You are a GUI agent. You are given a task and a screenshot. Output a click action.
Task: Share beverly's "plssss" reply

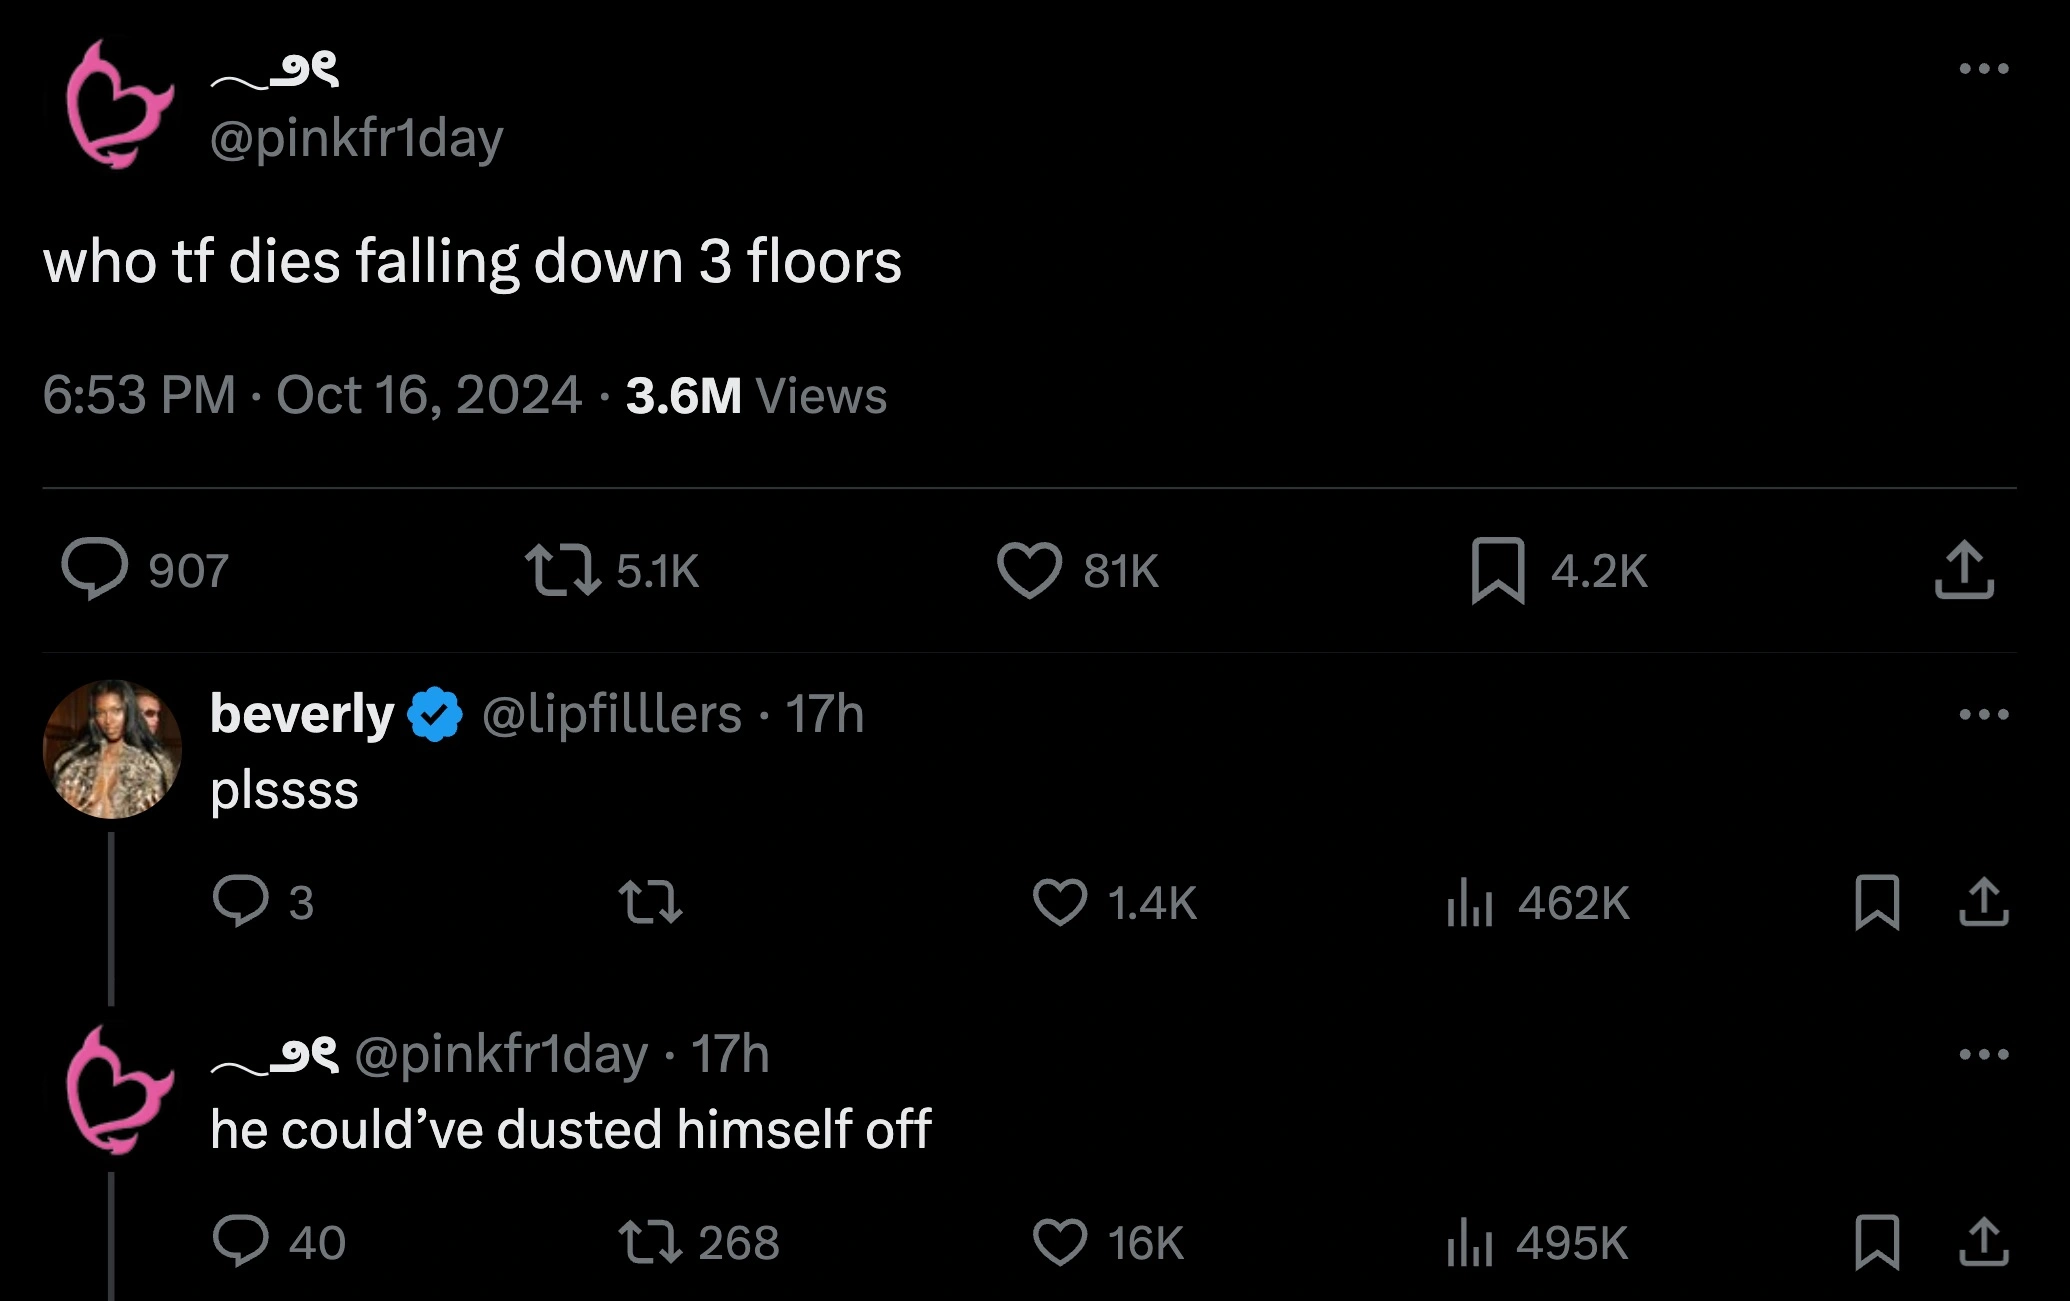coord(1984,902)
